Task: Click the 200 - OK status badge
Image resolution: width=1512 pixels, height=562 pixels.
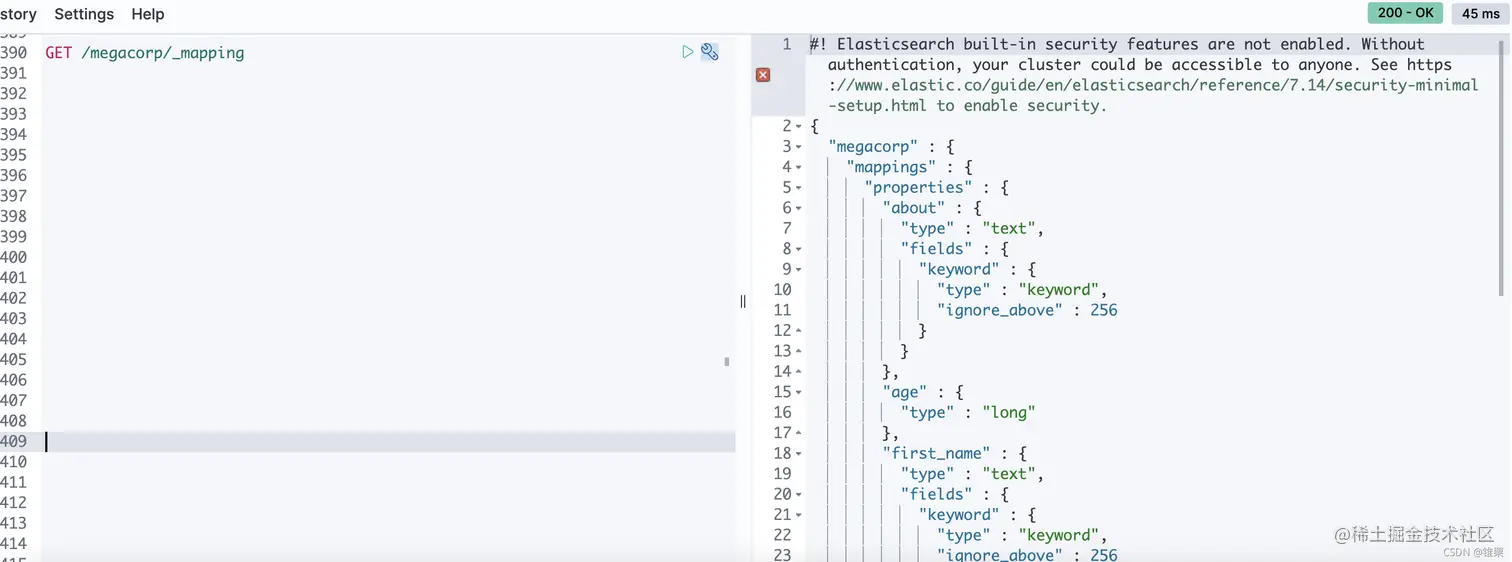Action: pyautogui.click(x=1405, y=13)
